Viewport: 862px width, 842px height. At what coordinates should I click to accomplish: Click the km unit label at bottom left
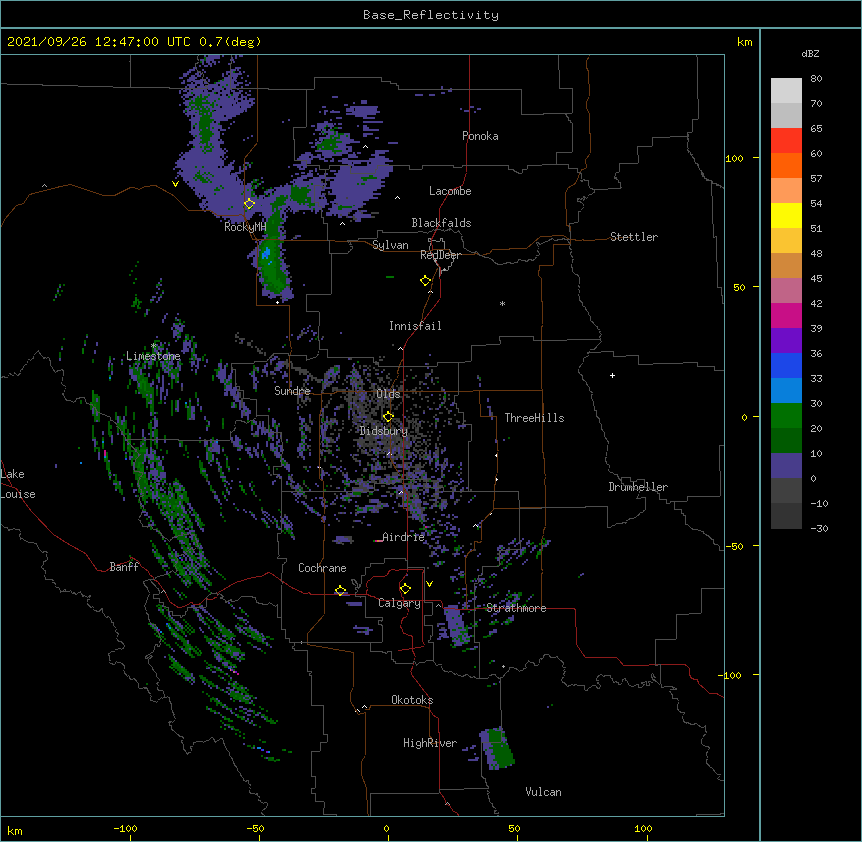[15, 830]
